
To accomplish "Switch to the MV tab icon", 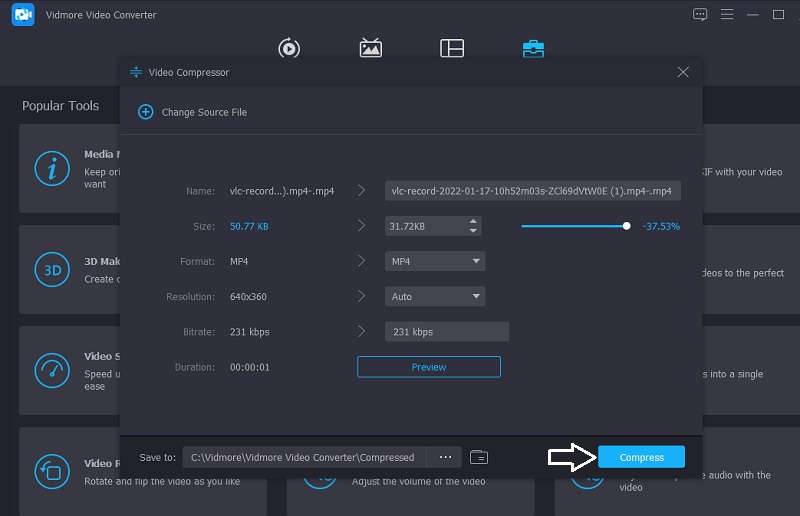I will (370, 48).
